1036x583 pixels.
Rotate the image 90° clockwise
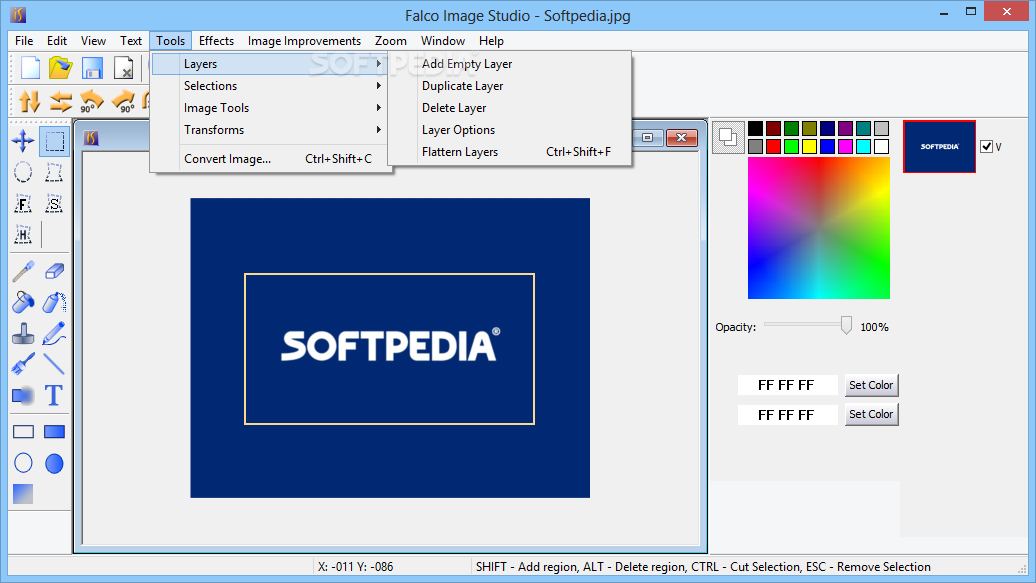coord(124,101)
